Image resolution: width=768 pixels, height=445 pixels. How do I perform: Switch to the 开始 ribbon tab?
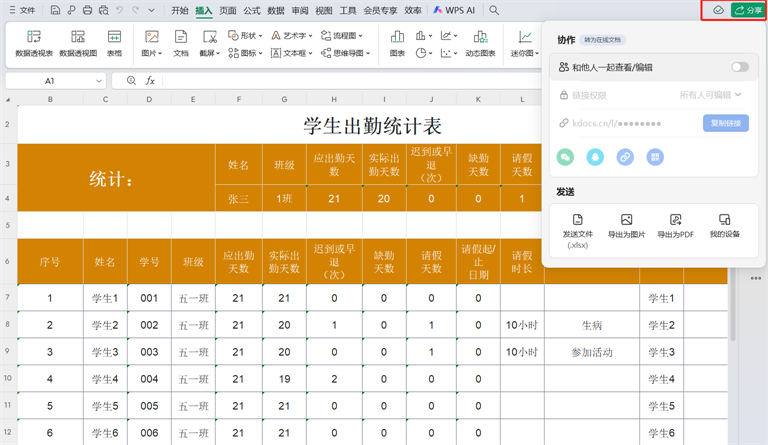[179, 10]
